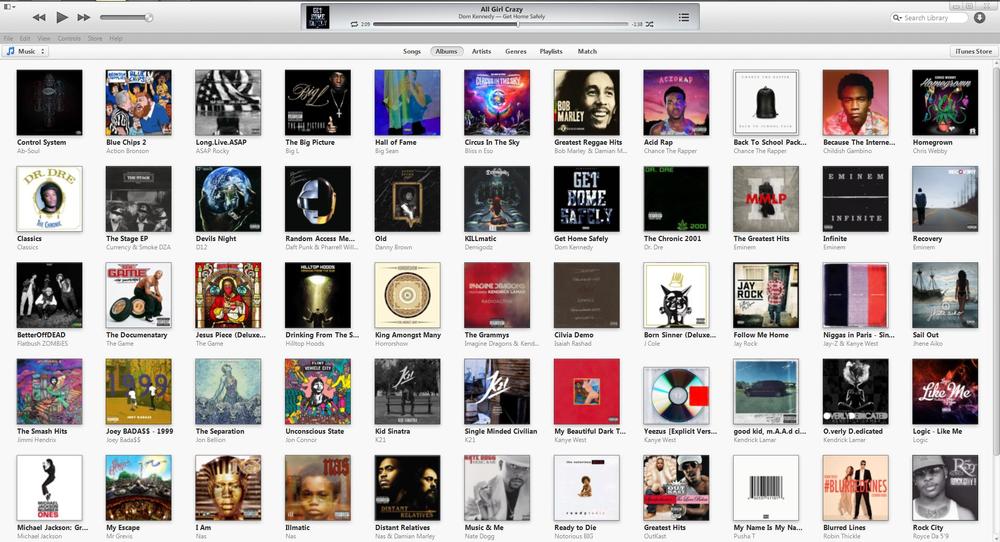Screen dimensions: 1000x542
Task: Click the 'Distant Relatives' album title
Action: (x=402, y=527)
